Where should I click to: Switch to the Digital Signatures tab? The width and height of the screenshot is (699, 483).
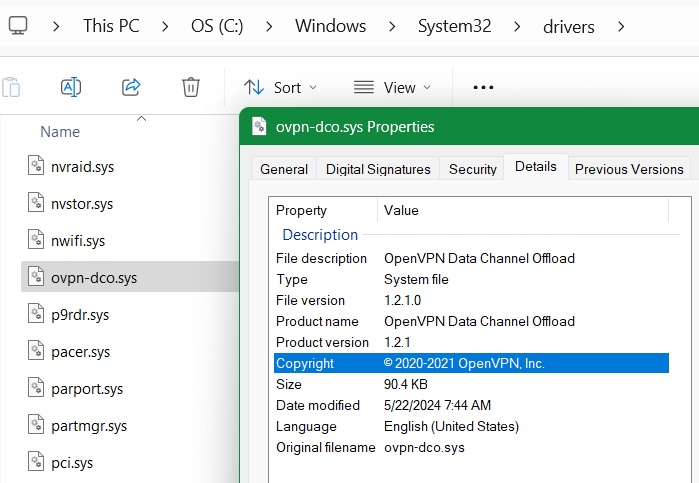click(x=378, y=169)
